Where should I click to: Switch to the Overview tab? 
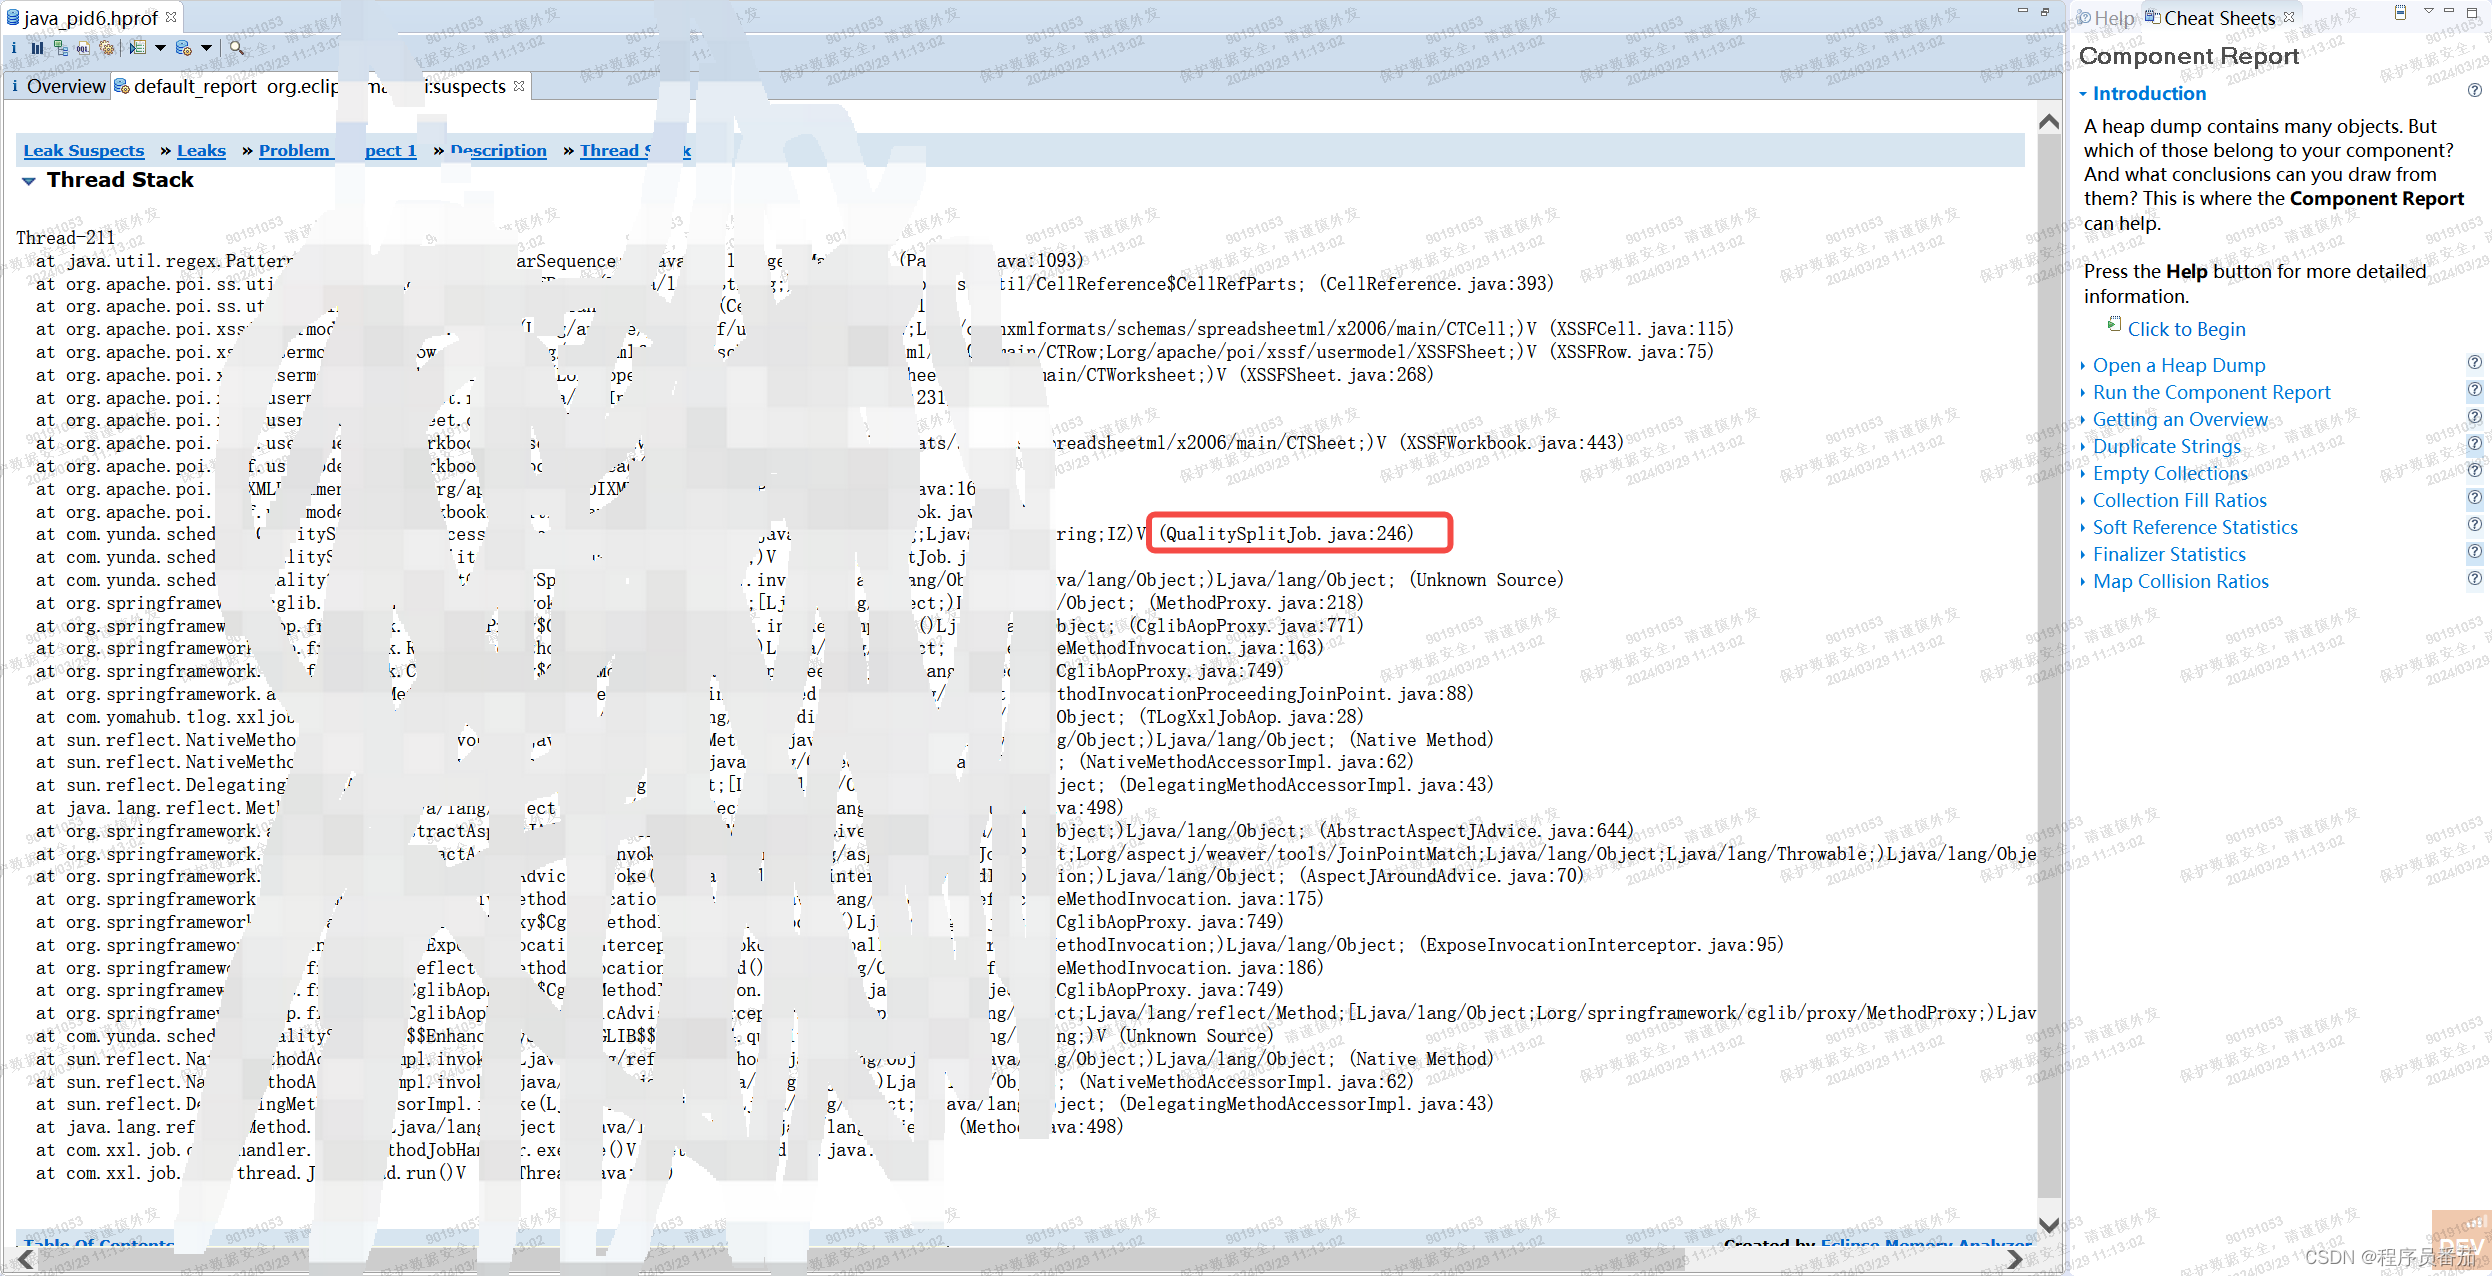[66, 86]
